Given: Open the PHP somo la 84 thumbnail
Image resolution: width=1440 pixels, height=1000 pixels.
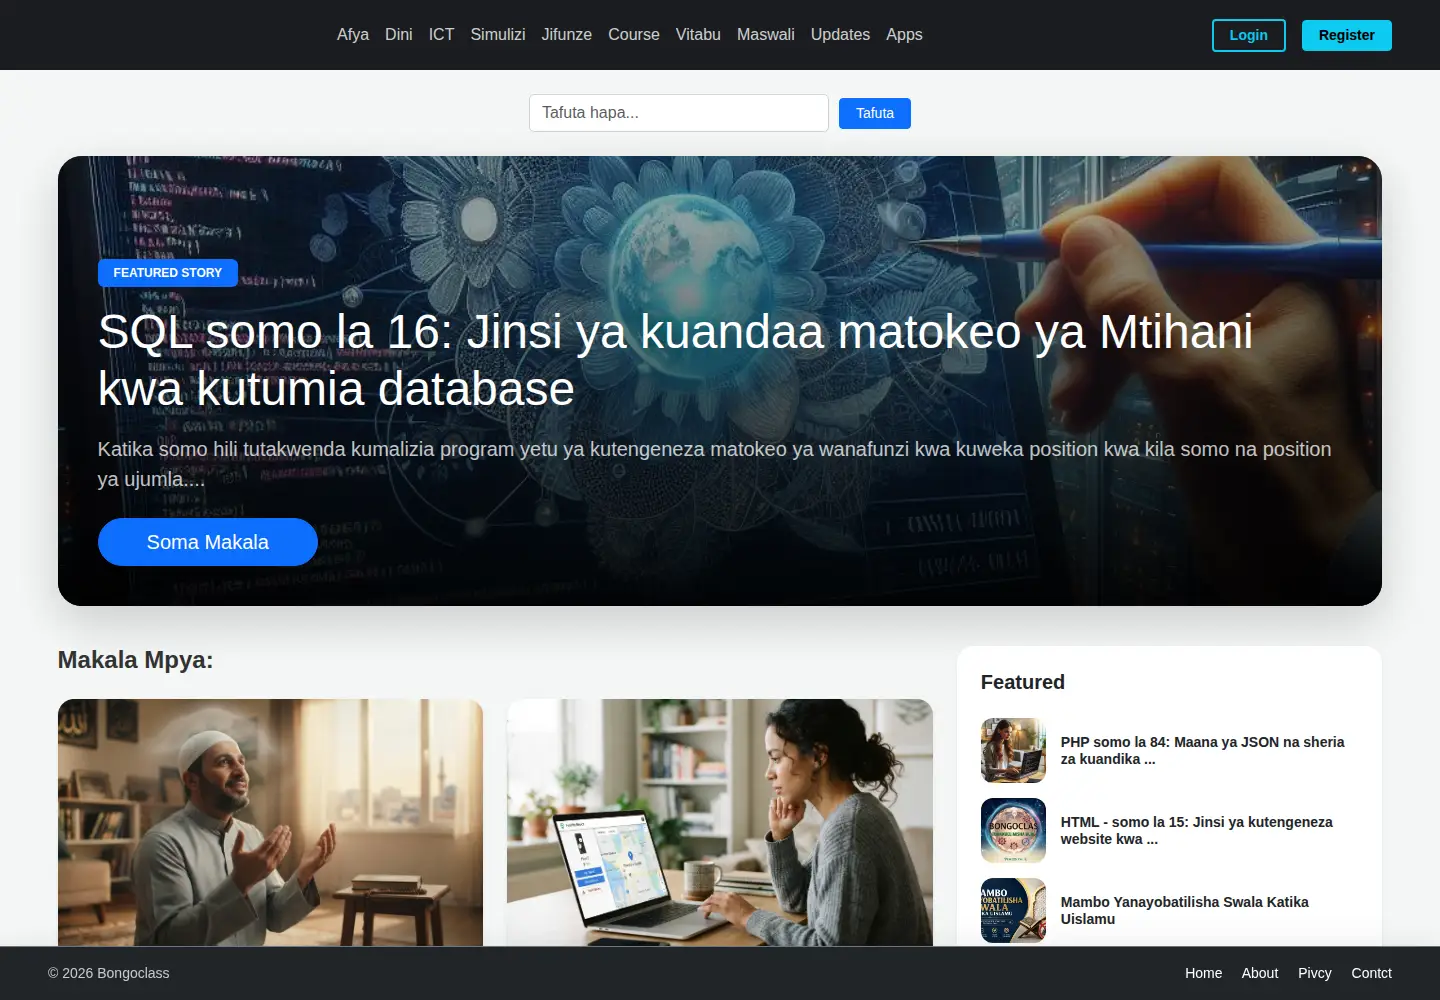Looking at the screenshot, I should click(x=1013, y=750).
